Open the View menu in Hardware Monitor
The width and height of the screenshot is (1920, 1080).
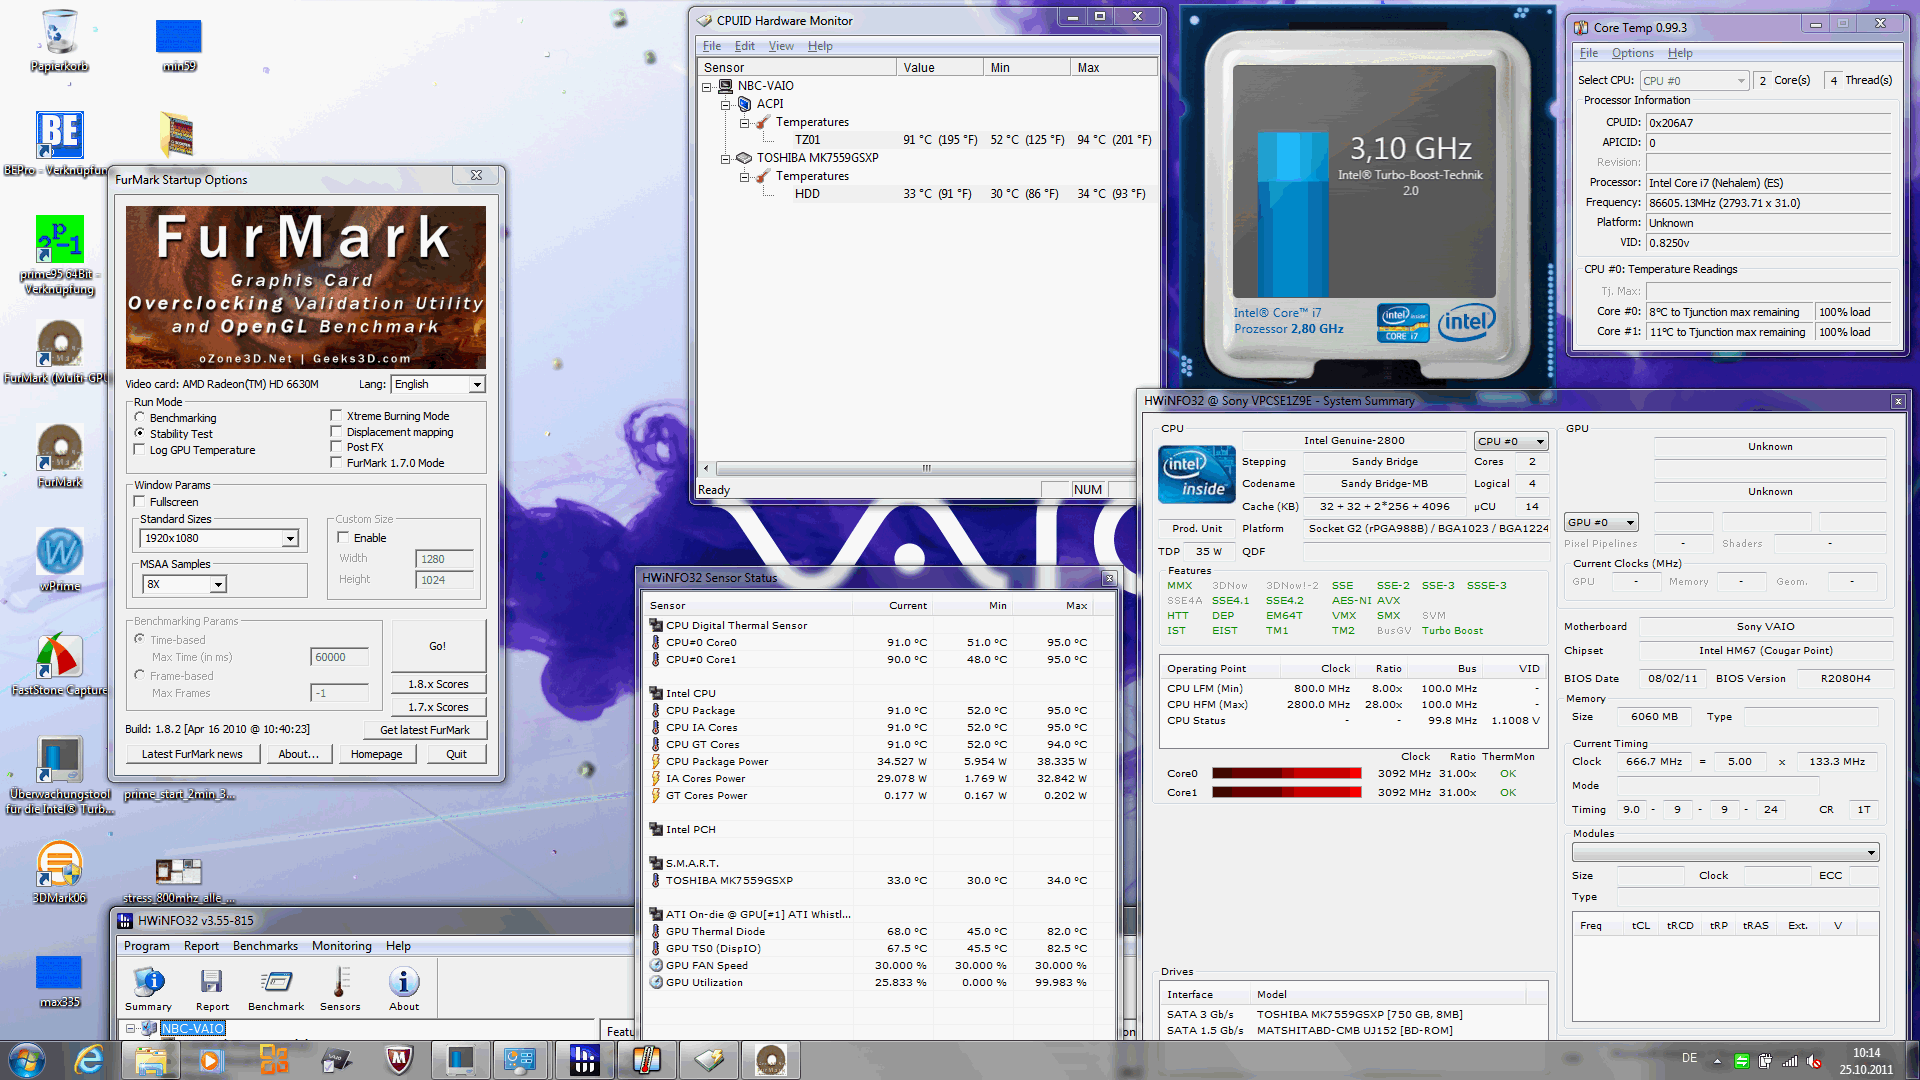(780, 46)
